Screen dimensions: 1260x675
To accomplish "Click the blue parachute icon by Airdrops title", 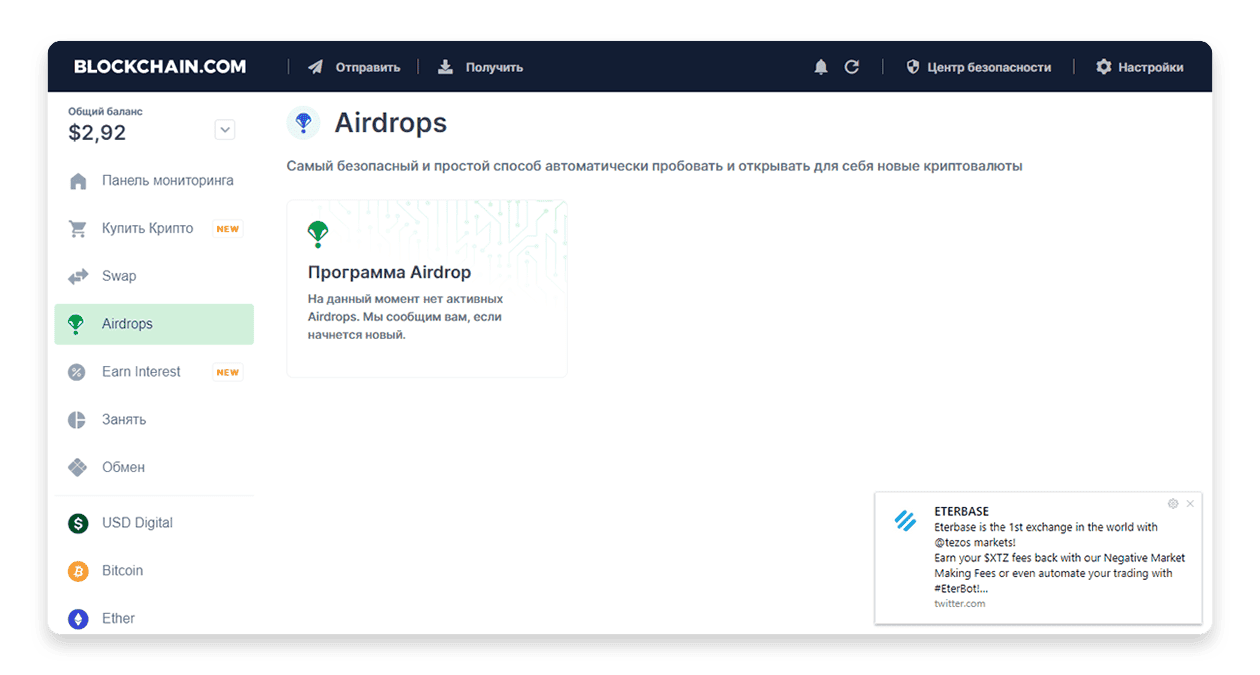I will [x=303, y=123].
